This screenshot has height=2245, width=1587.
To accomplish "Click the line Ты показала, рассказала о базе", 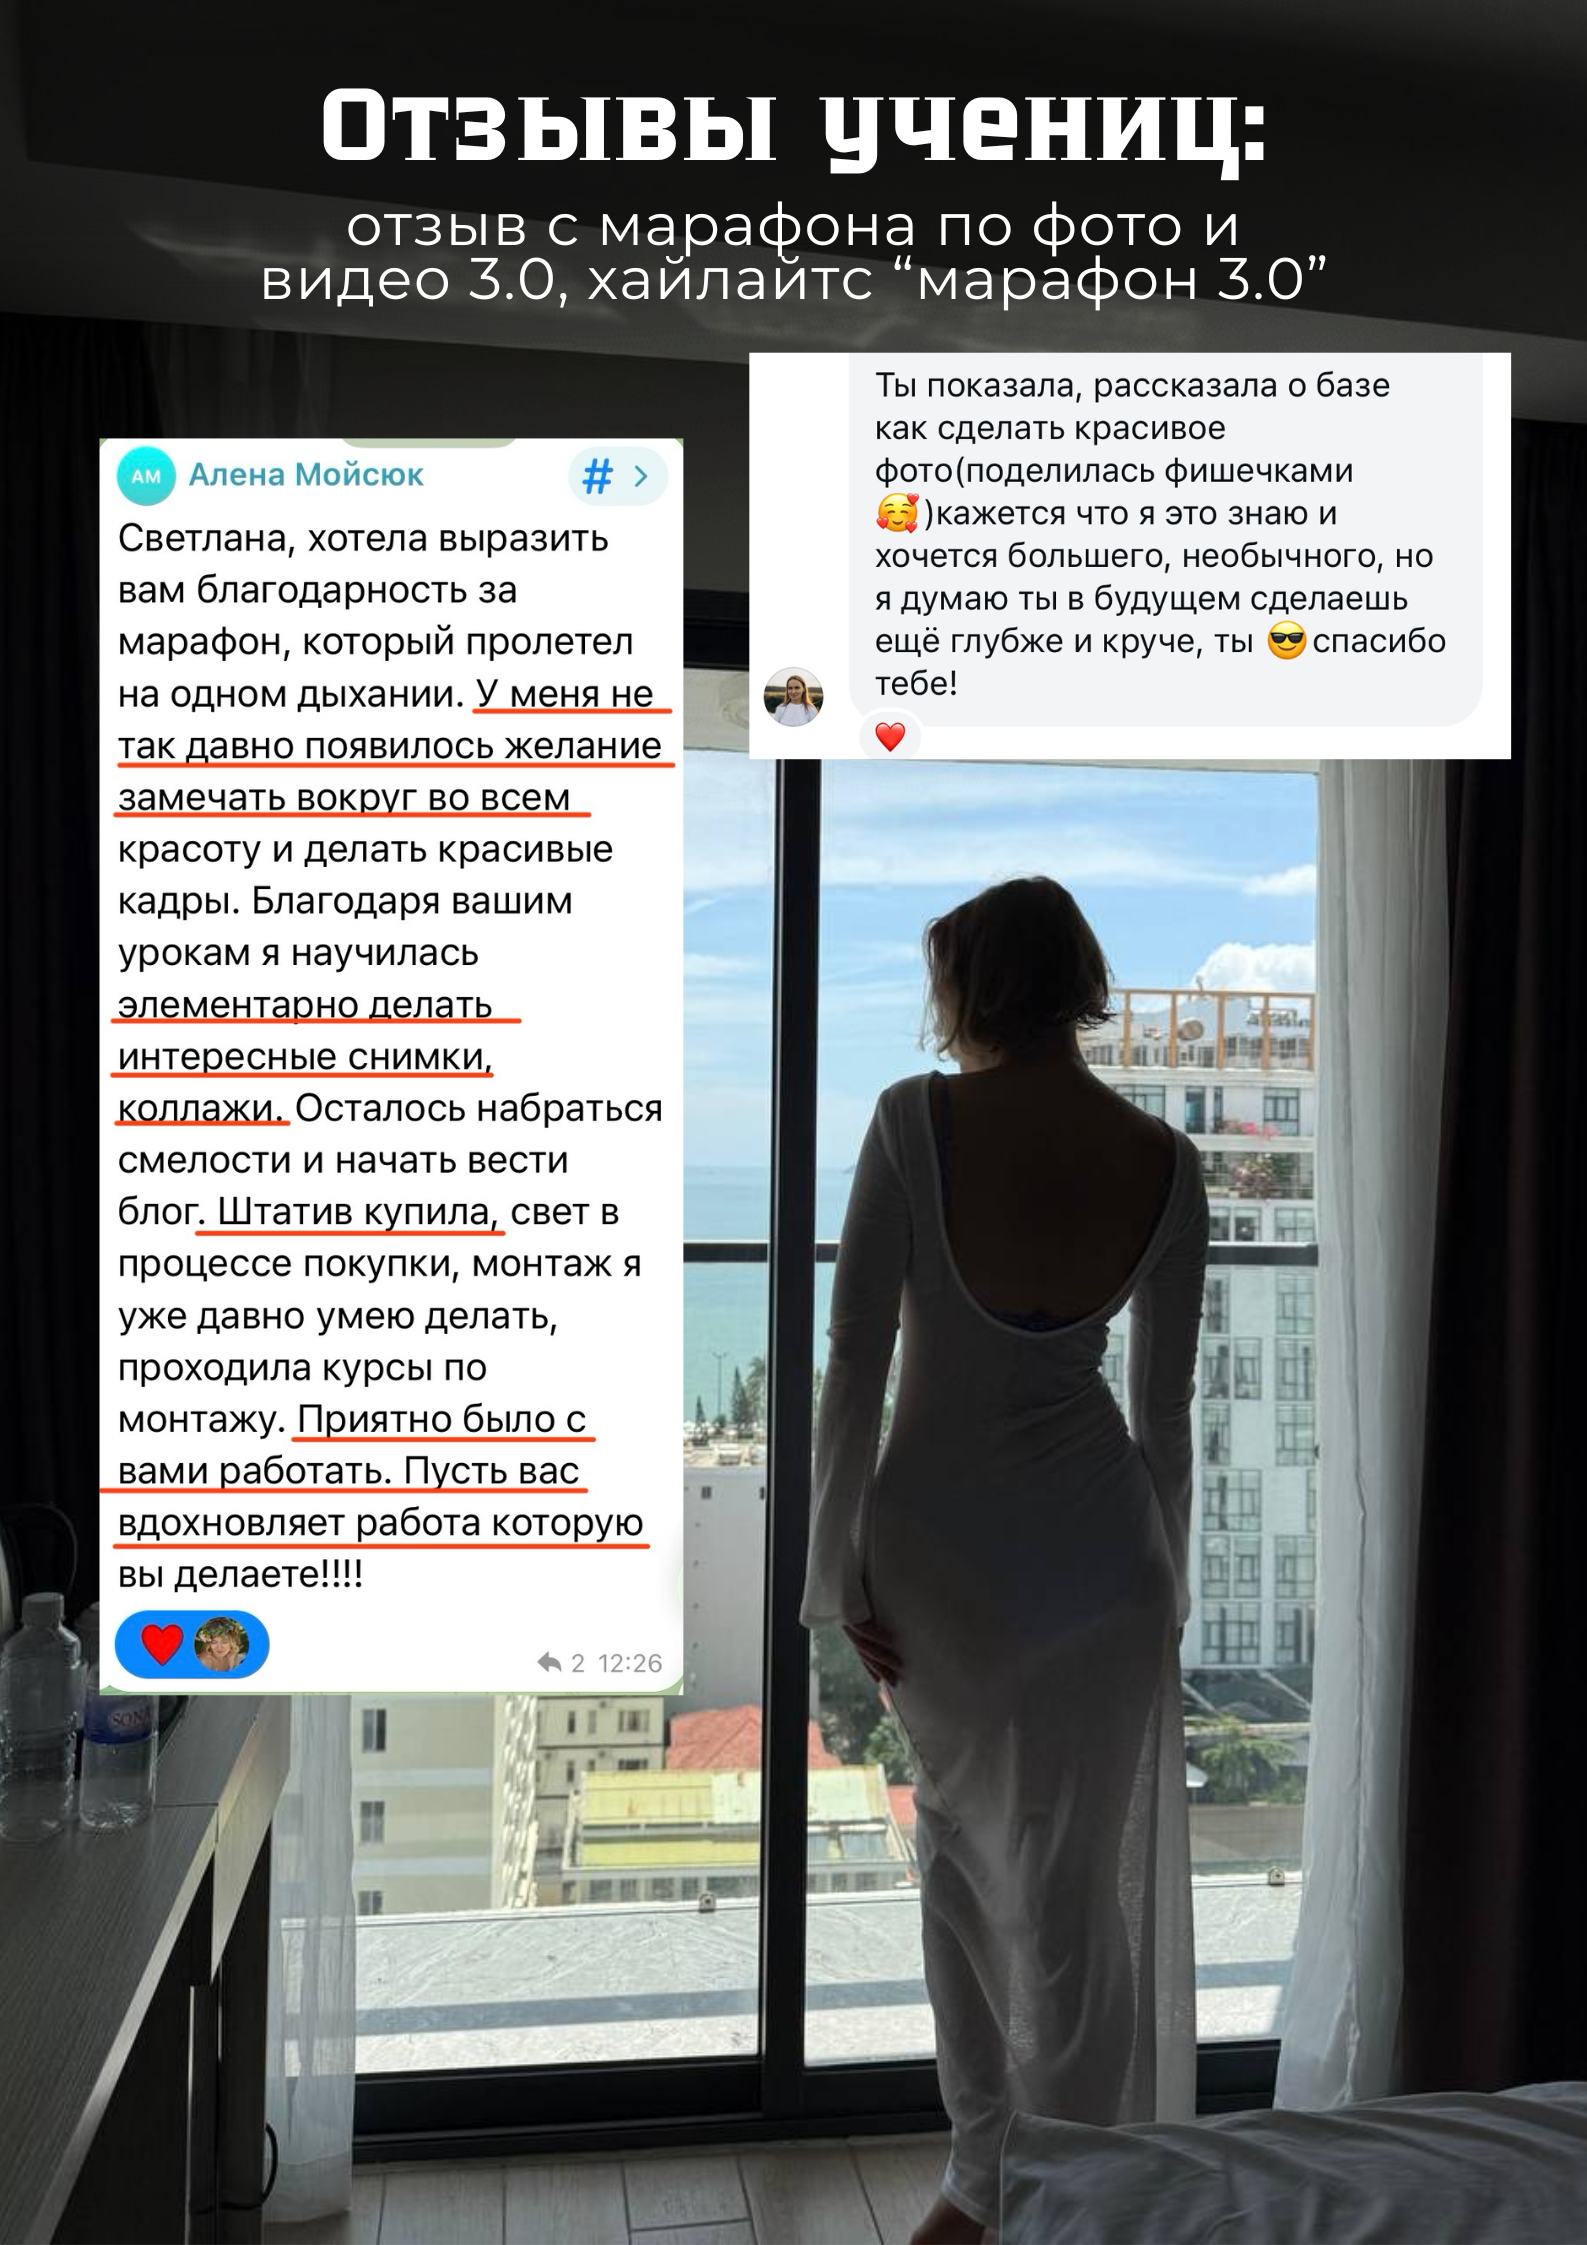I will pos(1132,385).
